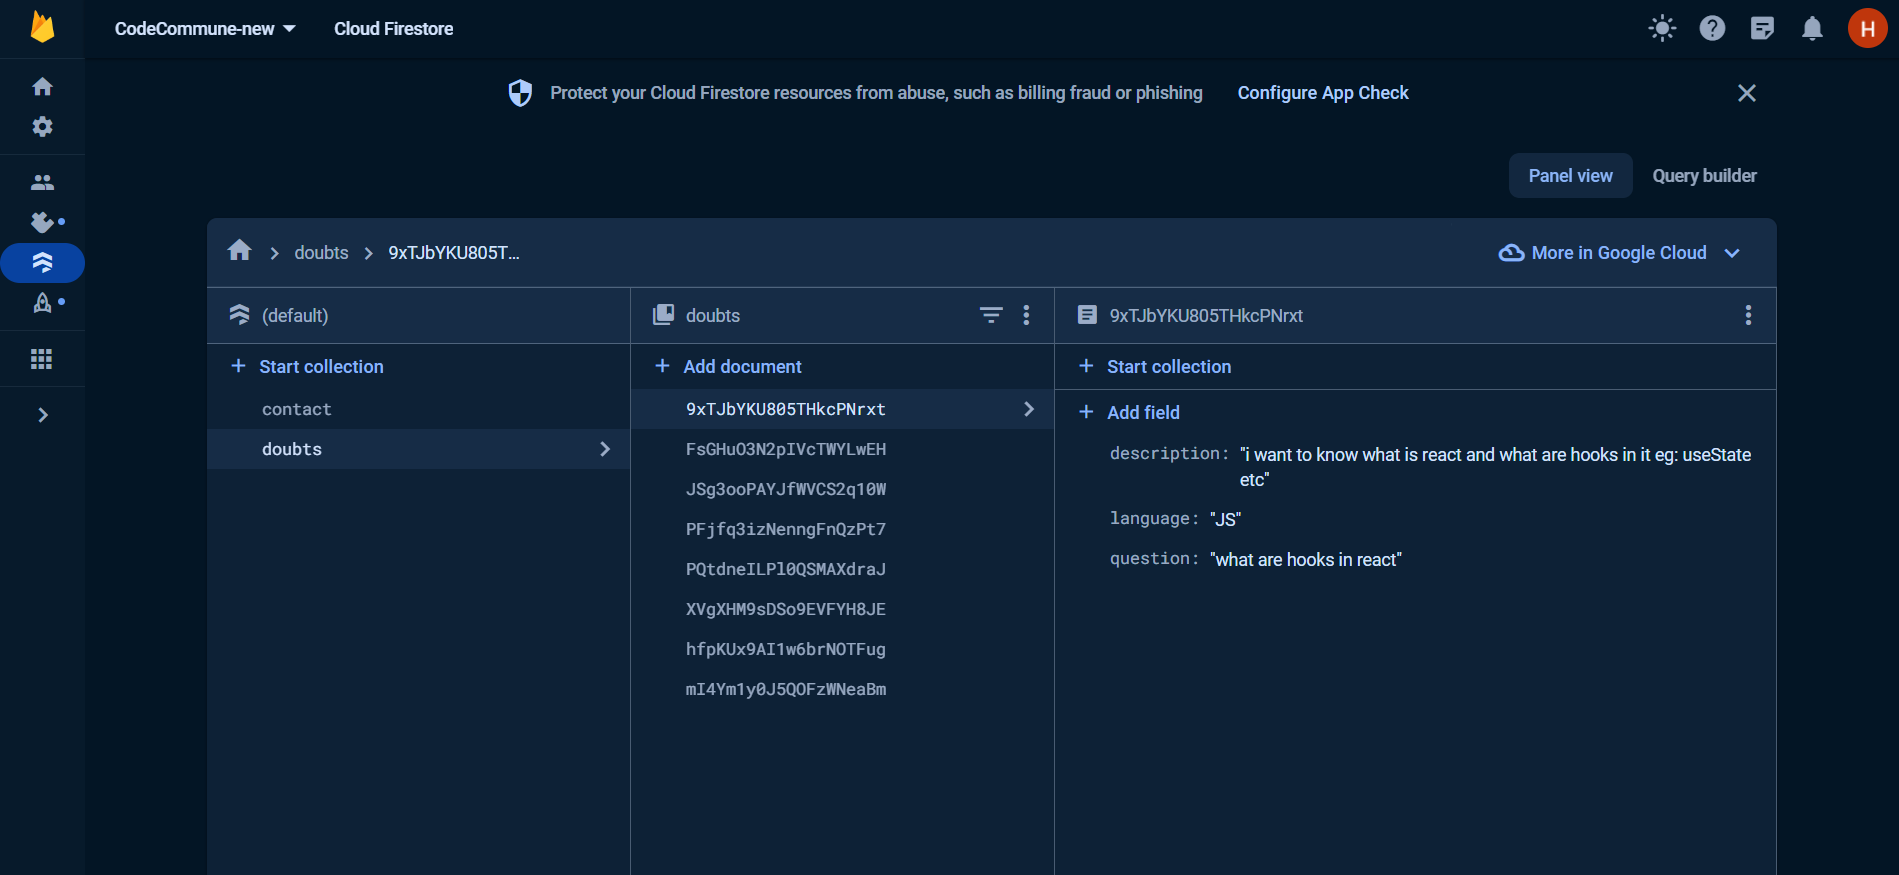This screenshot has height=875, width=1899.
Task: Expand More in Google Cloud dropdown
Action: click(x=1620, y=253)
